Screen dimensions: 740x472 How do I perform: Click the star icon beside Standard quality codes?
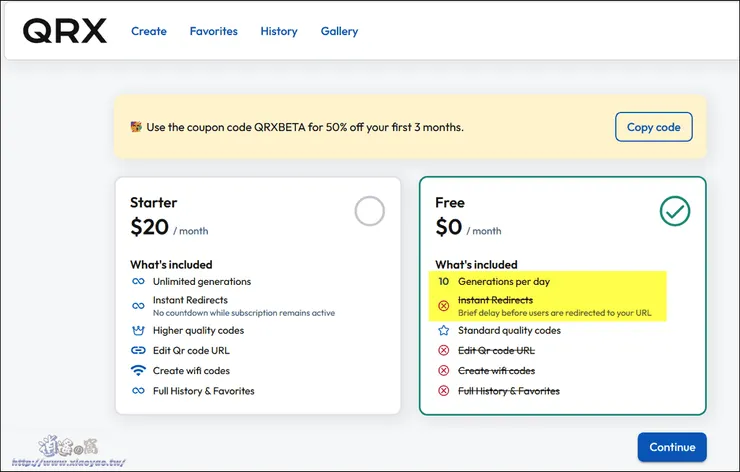coord(443,330)
